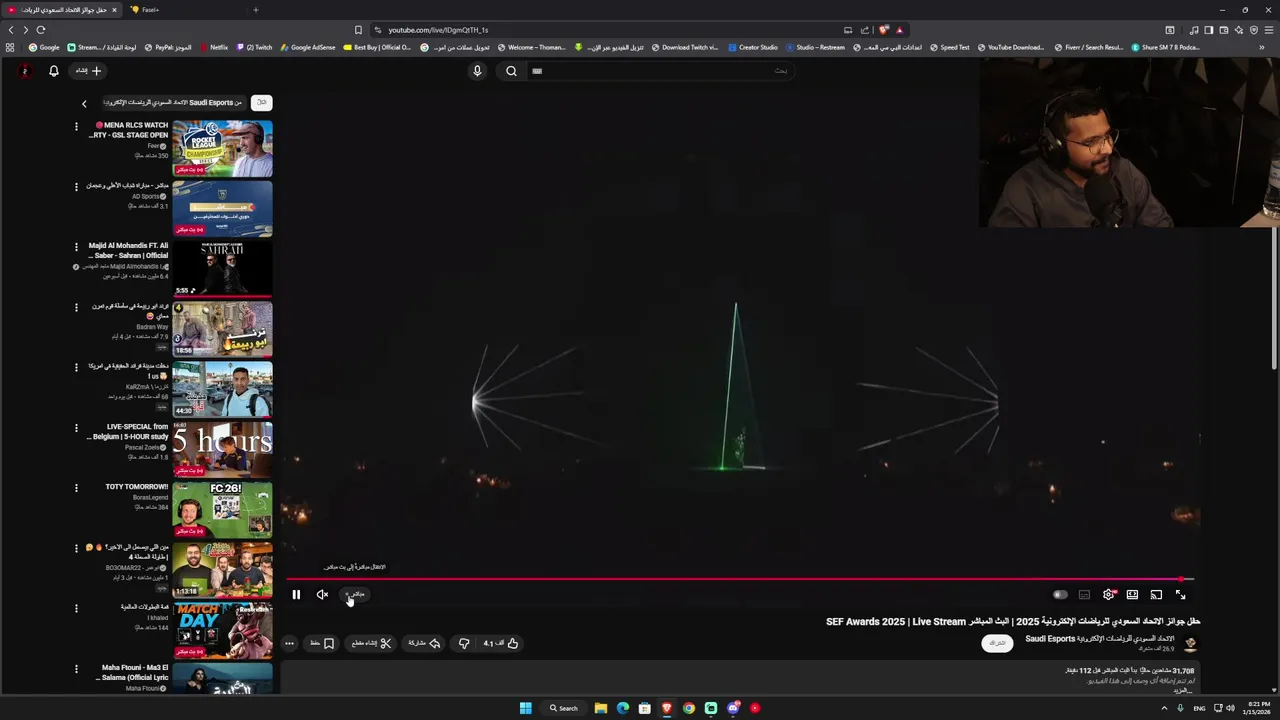The width and height of the screenshot is (1280, 720).
Task: Open Google Chrome from taskbar
Action: pos(688,708)
